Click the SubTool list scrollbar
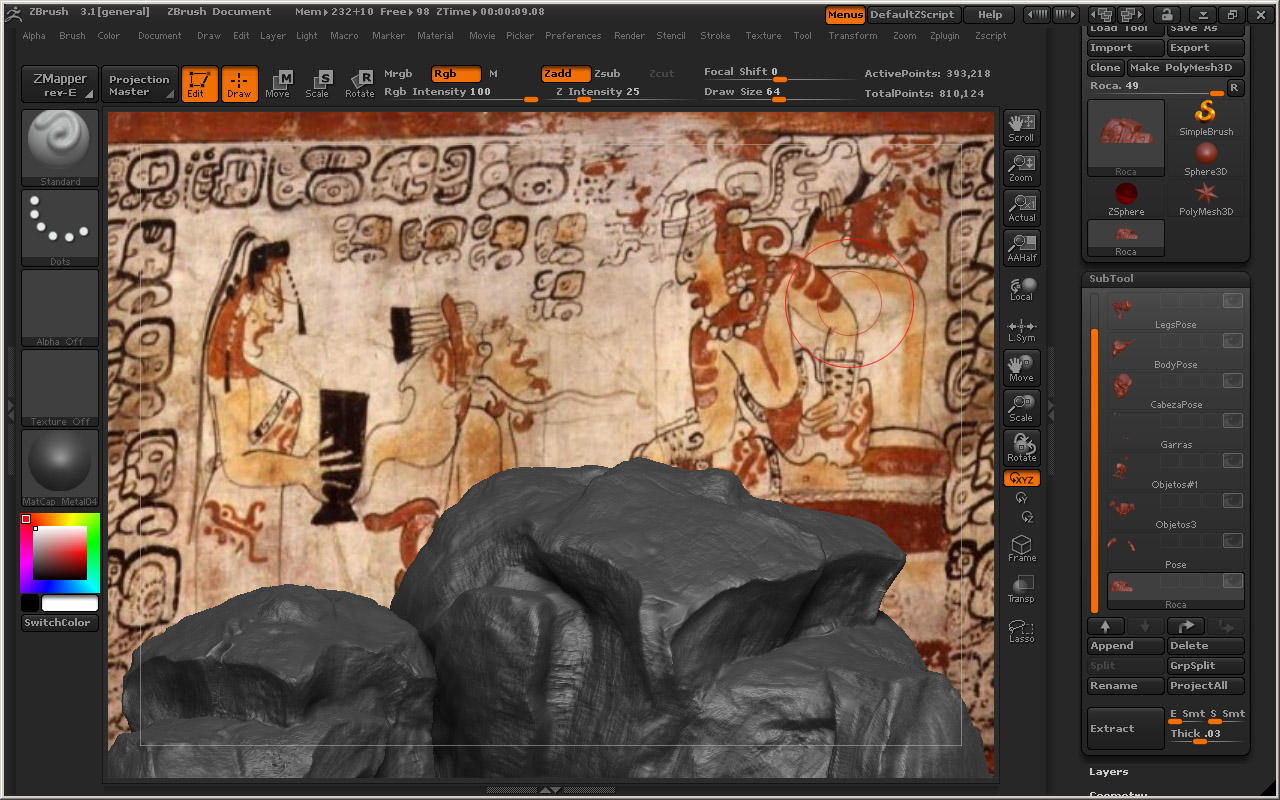The height and width of the screenshot is (800, 1280). [1094, 452]
